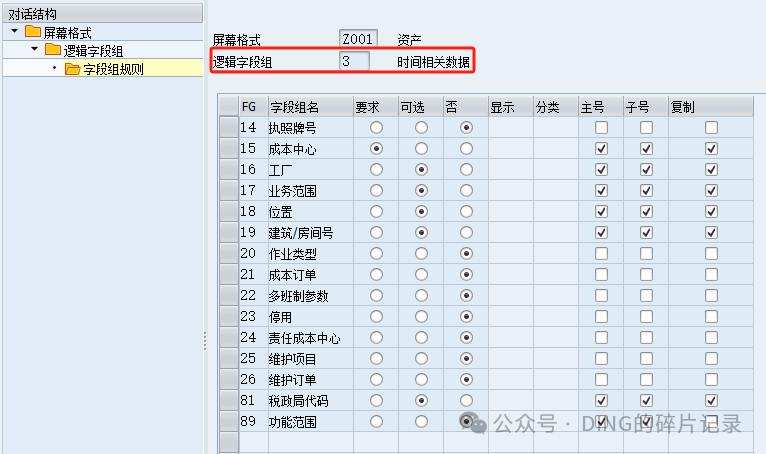This screenshot has height=454, width=766.
Task: Uncheck 子号 for 工厂
Action: pyautogui.click(x=646, y=170)
